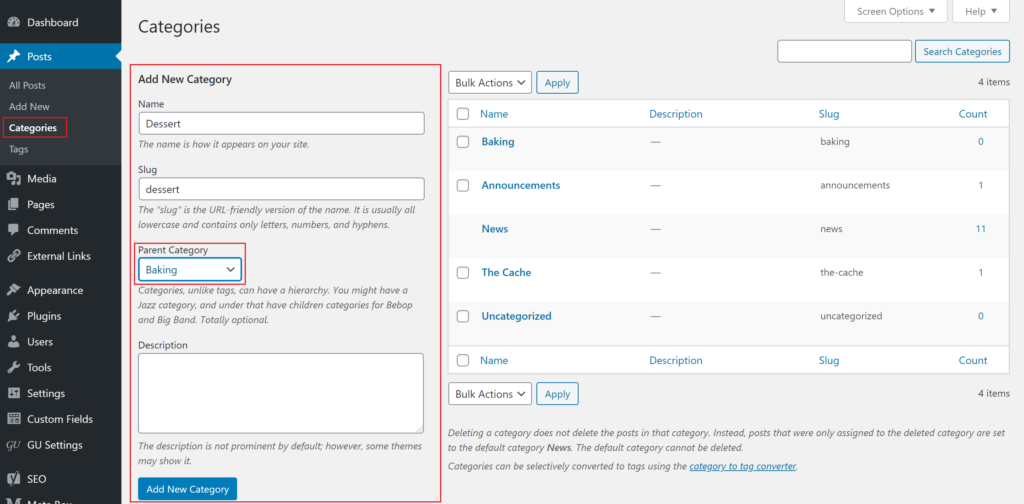Image resolution: width=1024 pixels, height=504 pixels.
Task: Tick the select-all checkbox in table footer
Action: tap(463, 360)
